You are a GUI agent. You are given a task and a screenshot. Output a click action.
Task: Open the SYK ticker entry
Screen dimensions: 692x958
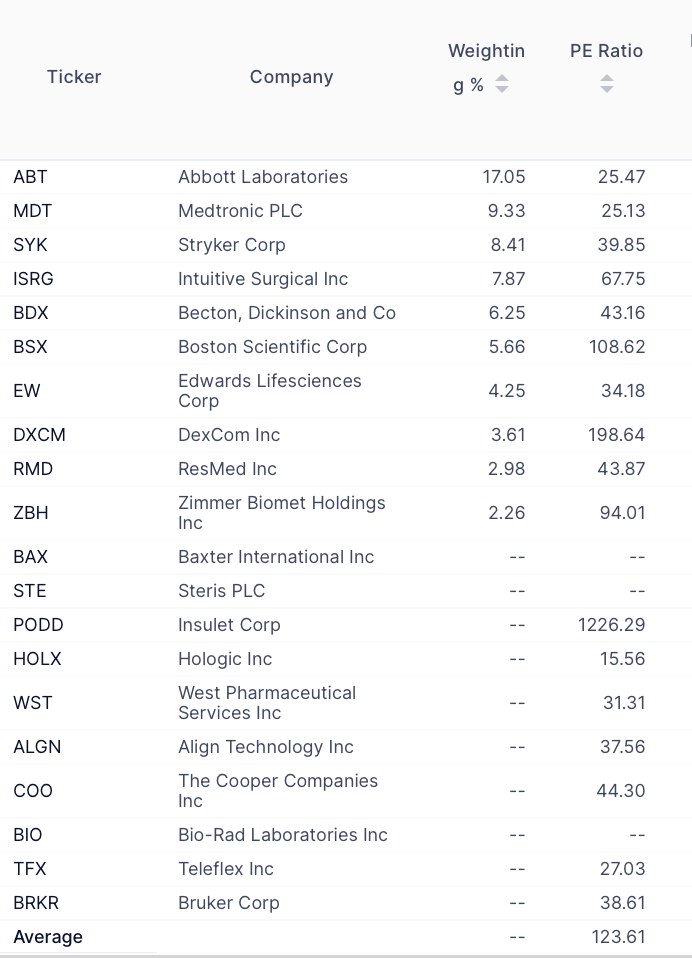pos(30,245)
